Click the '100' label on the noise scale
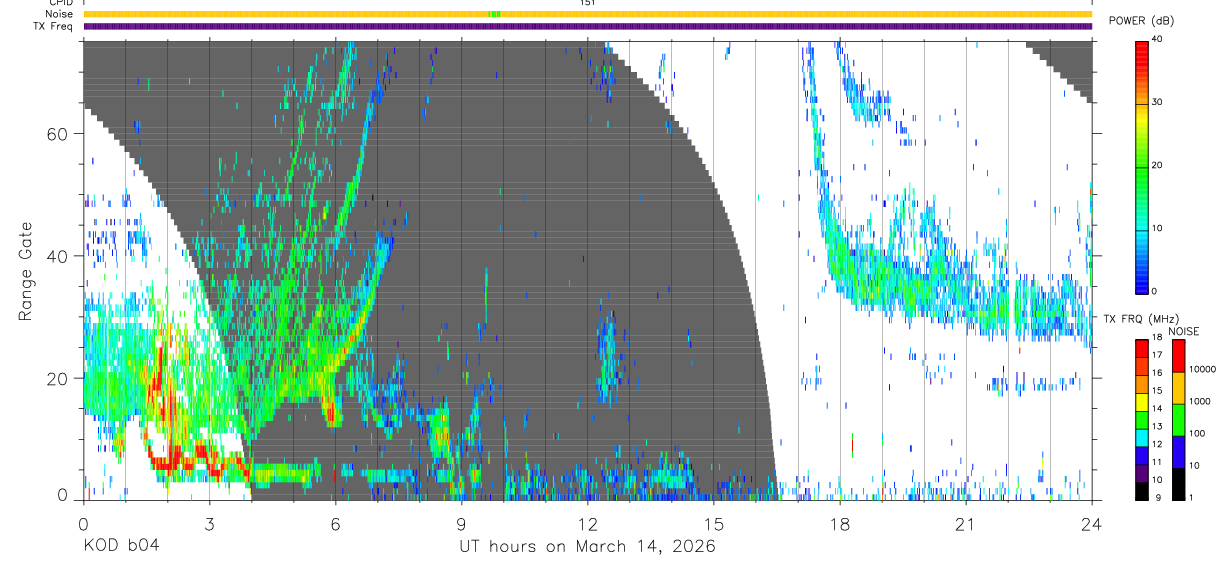The width and height of the screenshot is (1228, 567). tap(1196, 433)
